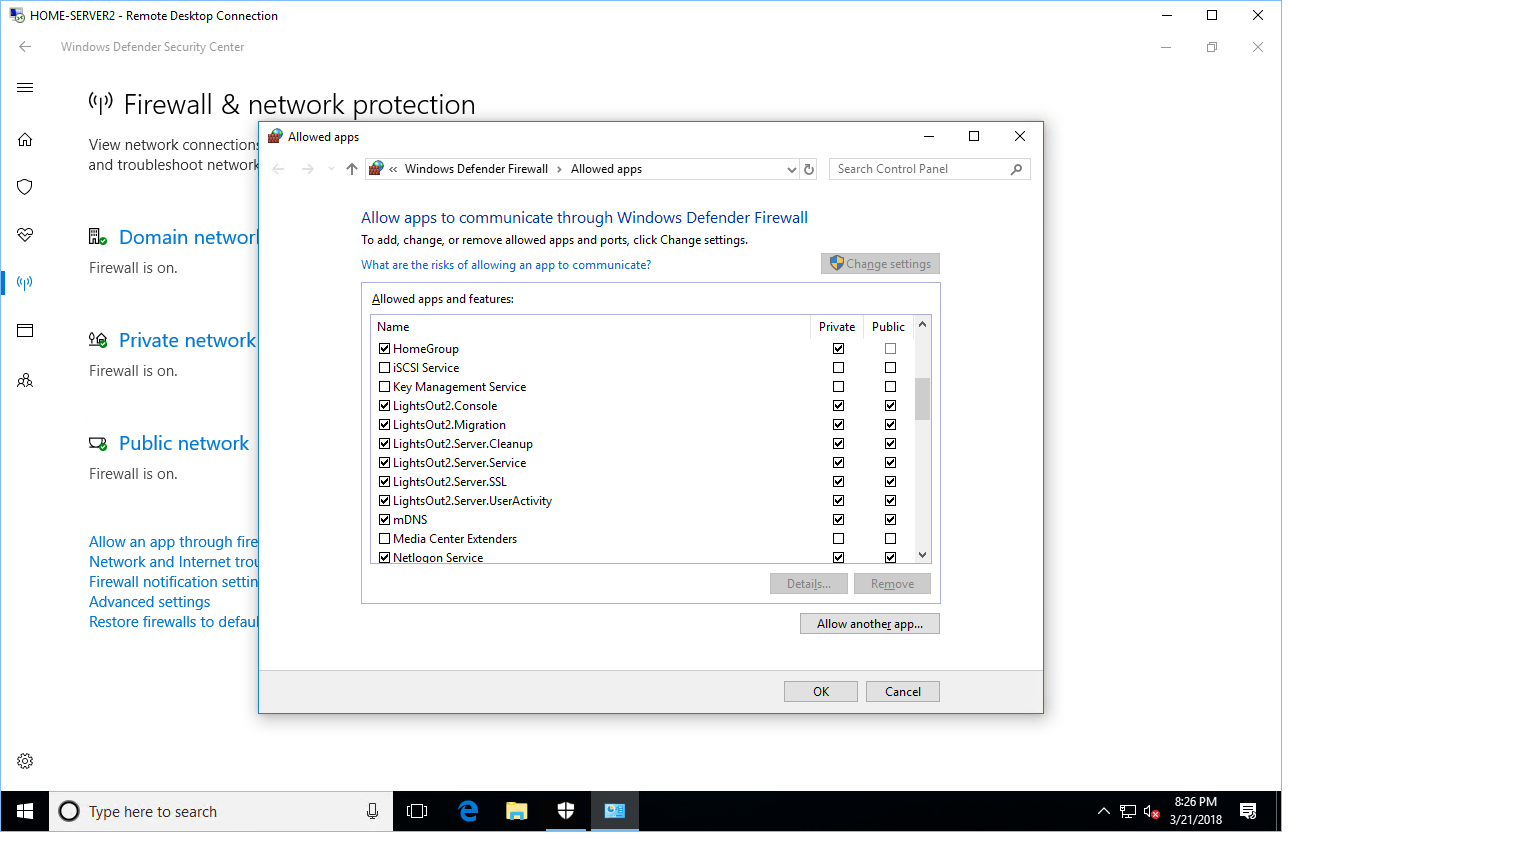Click the Allowed apps breadcrumb
Image resolution: width=1536 pixels, height=864 pixels.
coord(606,169)
